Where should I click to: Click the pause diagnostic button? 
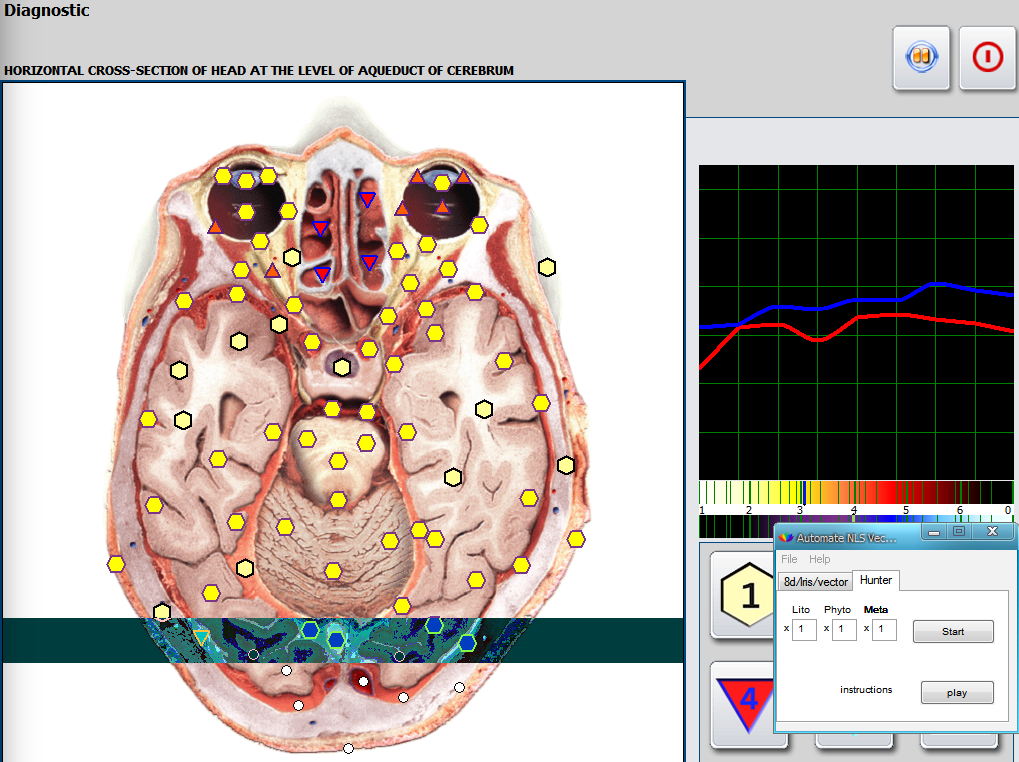click(x=921, y=58)
